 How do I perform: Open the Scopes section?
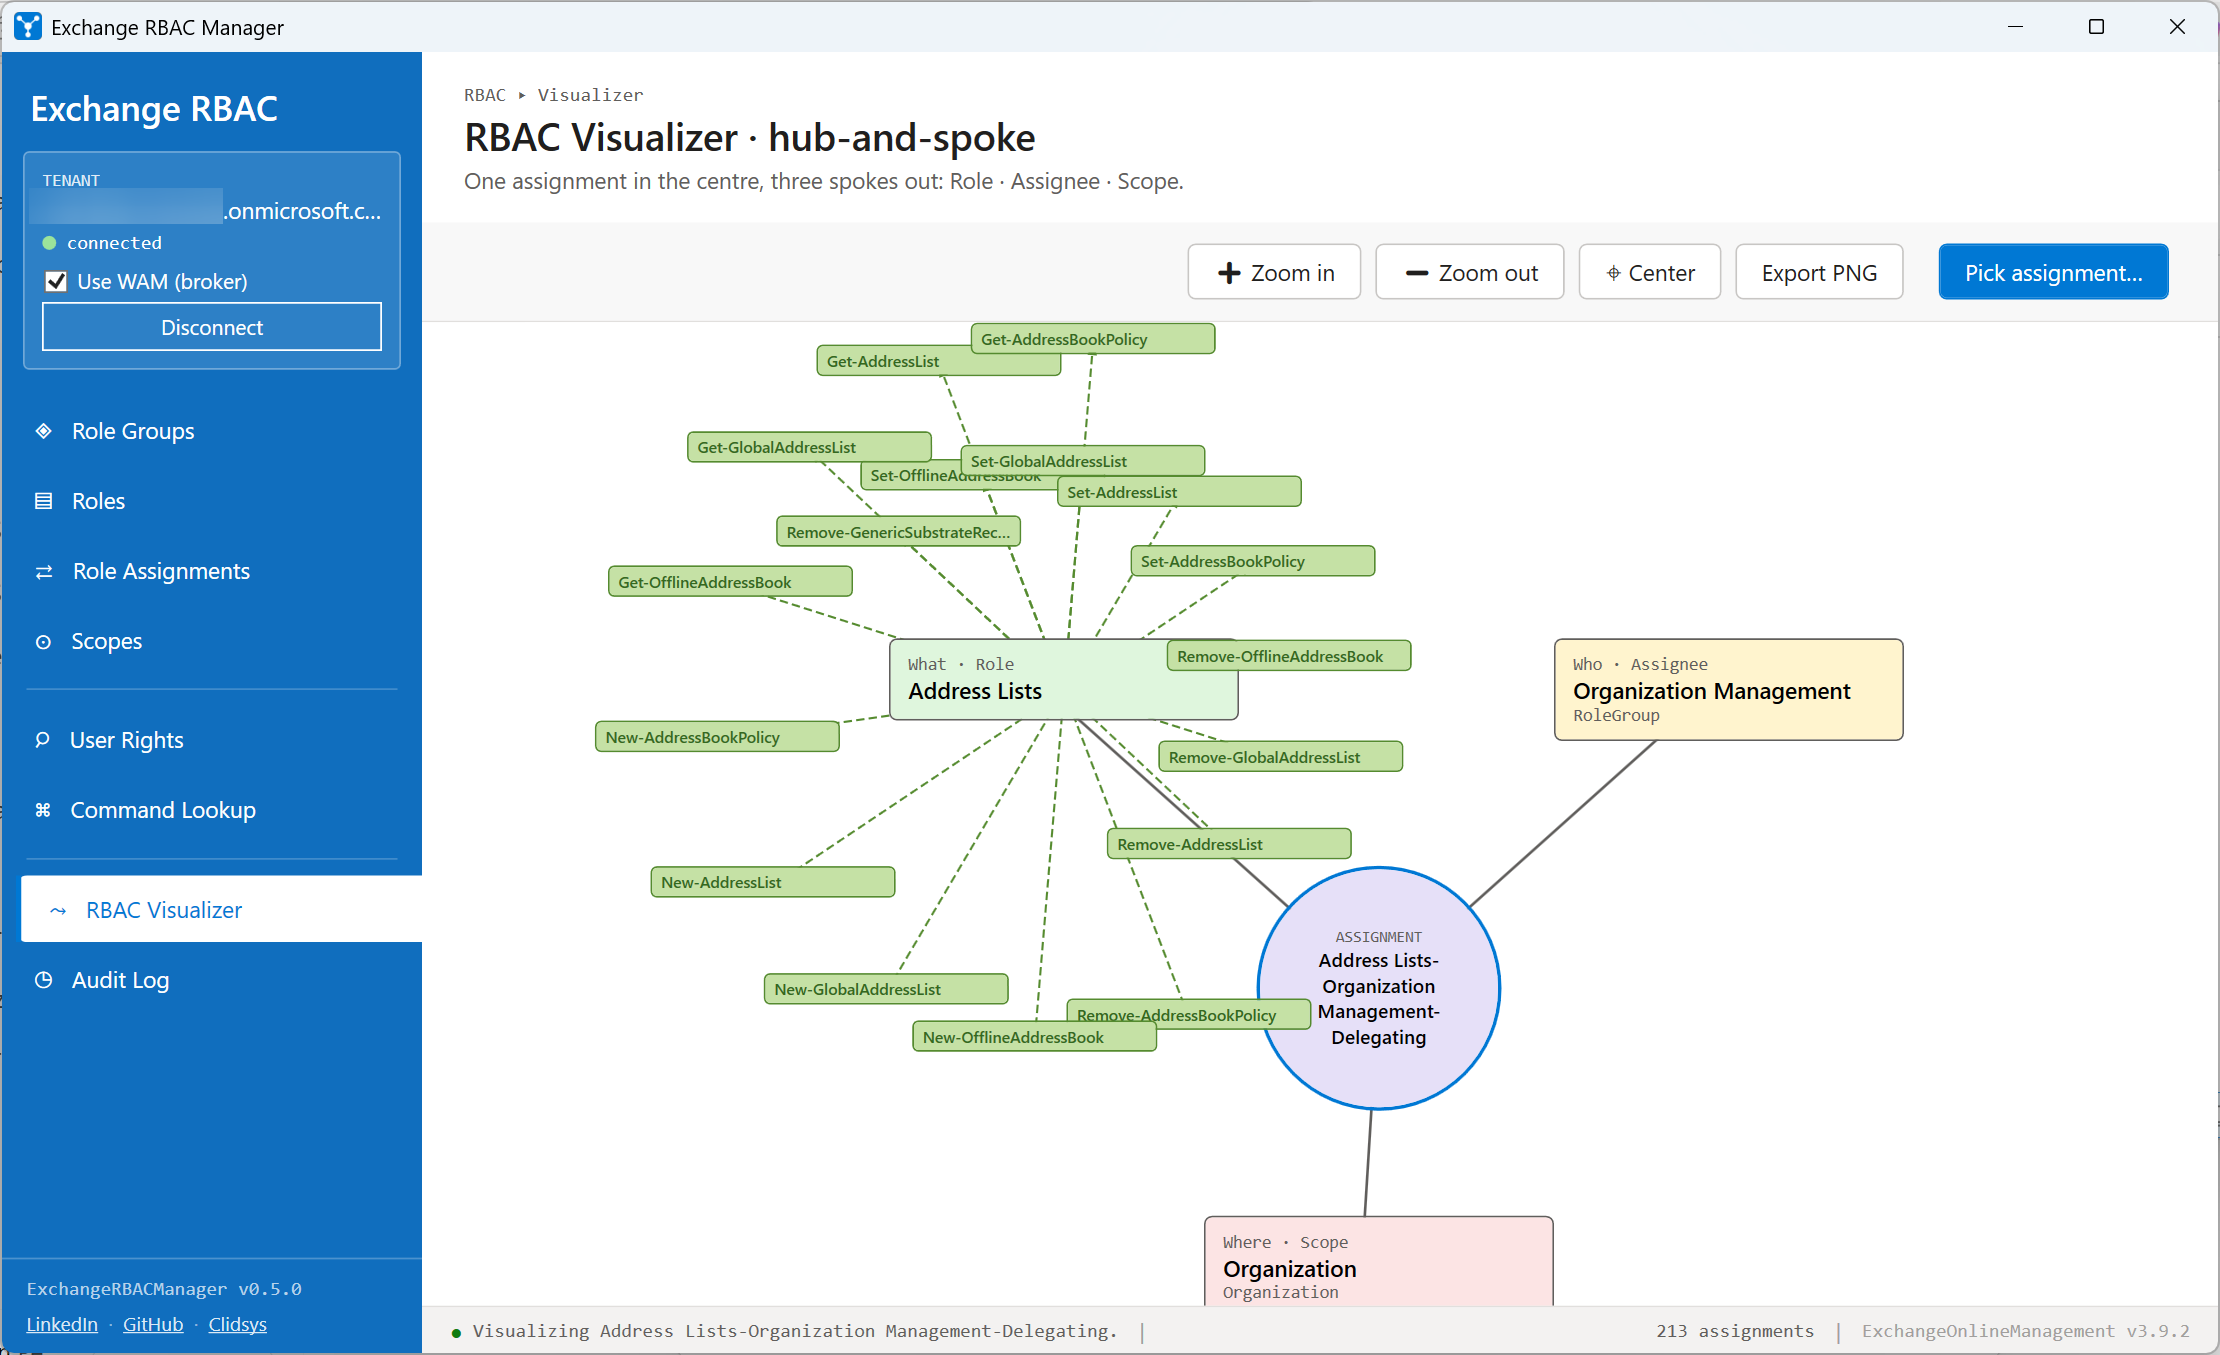(212, 641)
